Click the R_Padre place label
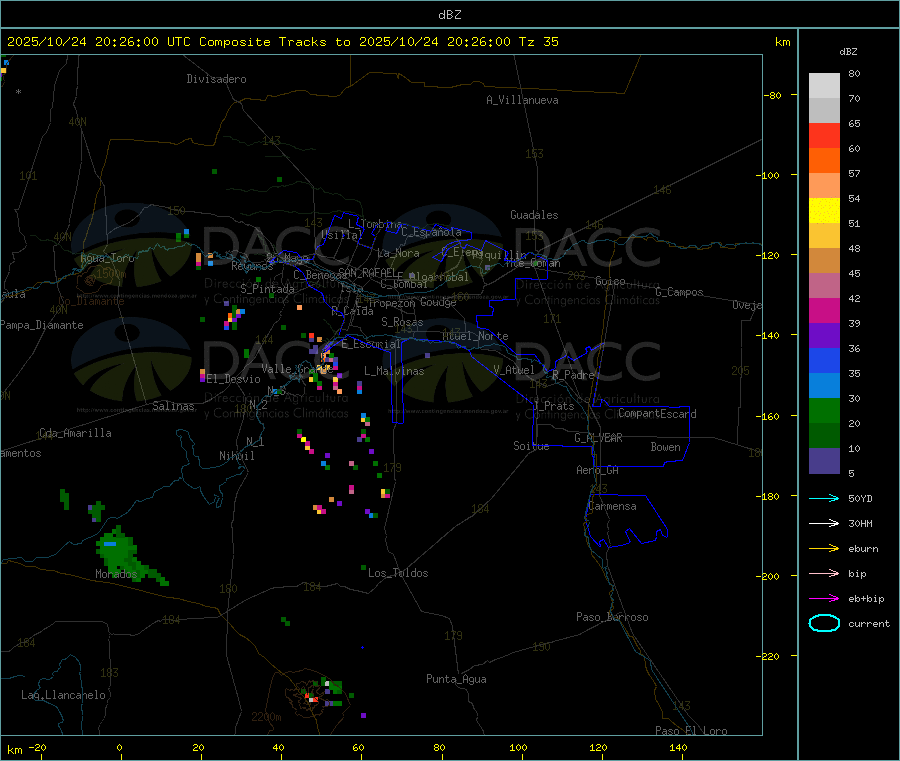 pos(573,375)
